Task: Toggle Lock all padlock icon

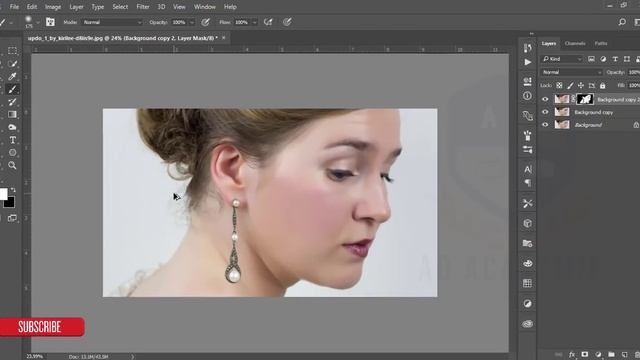Action: pos(602,85)
